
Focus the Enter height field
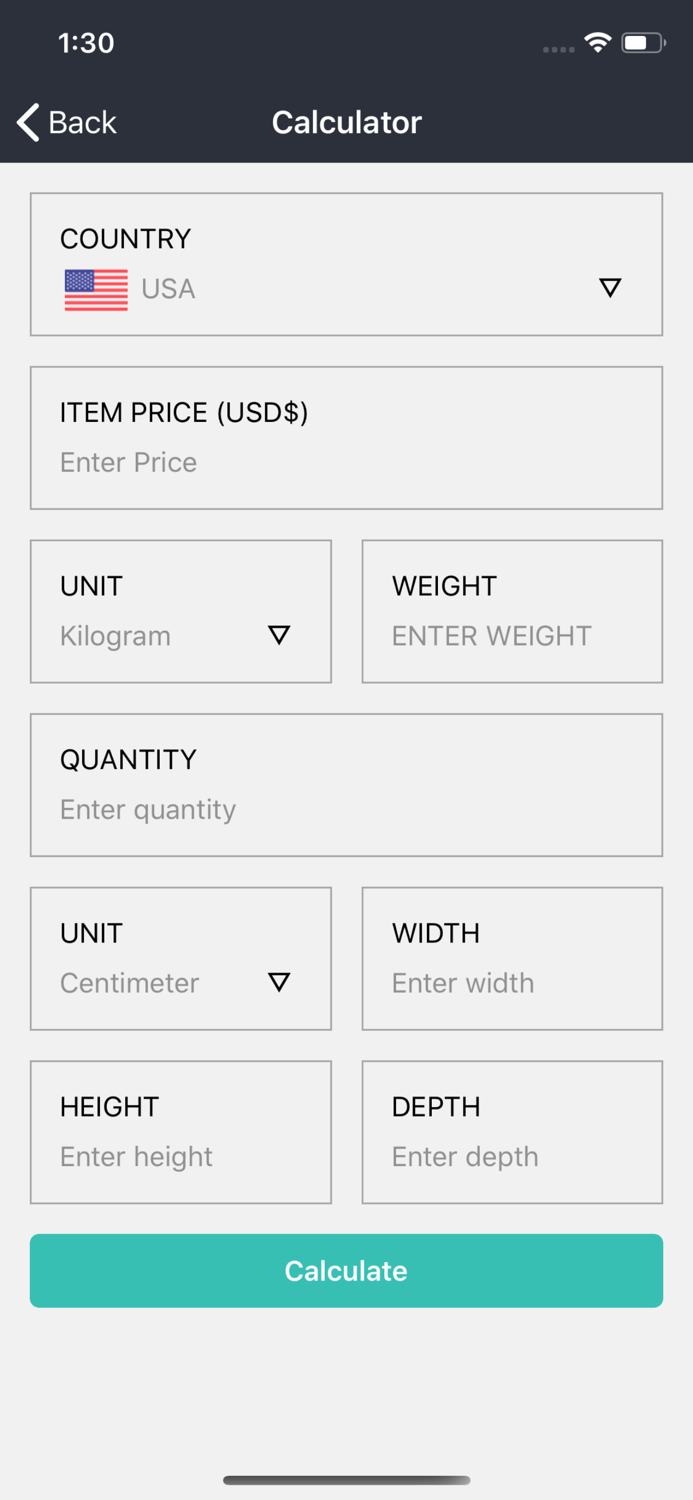[x=181, y=1157]
